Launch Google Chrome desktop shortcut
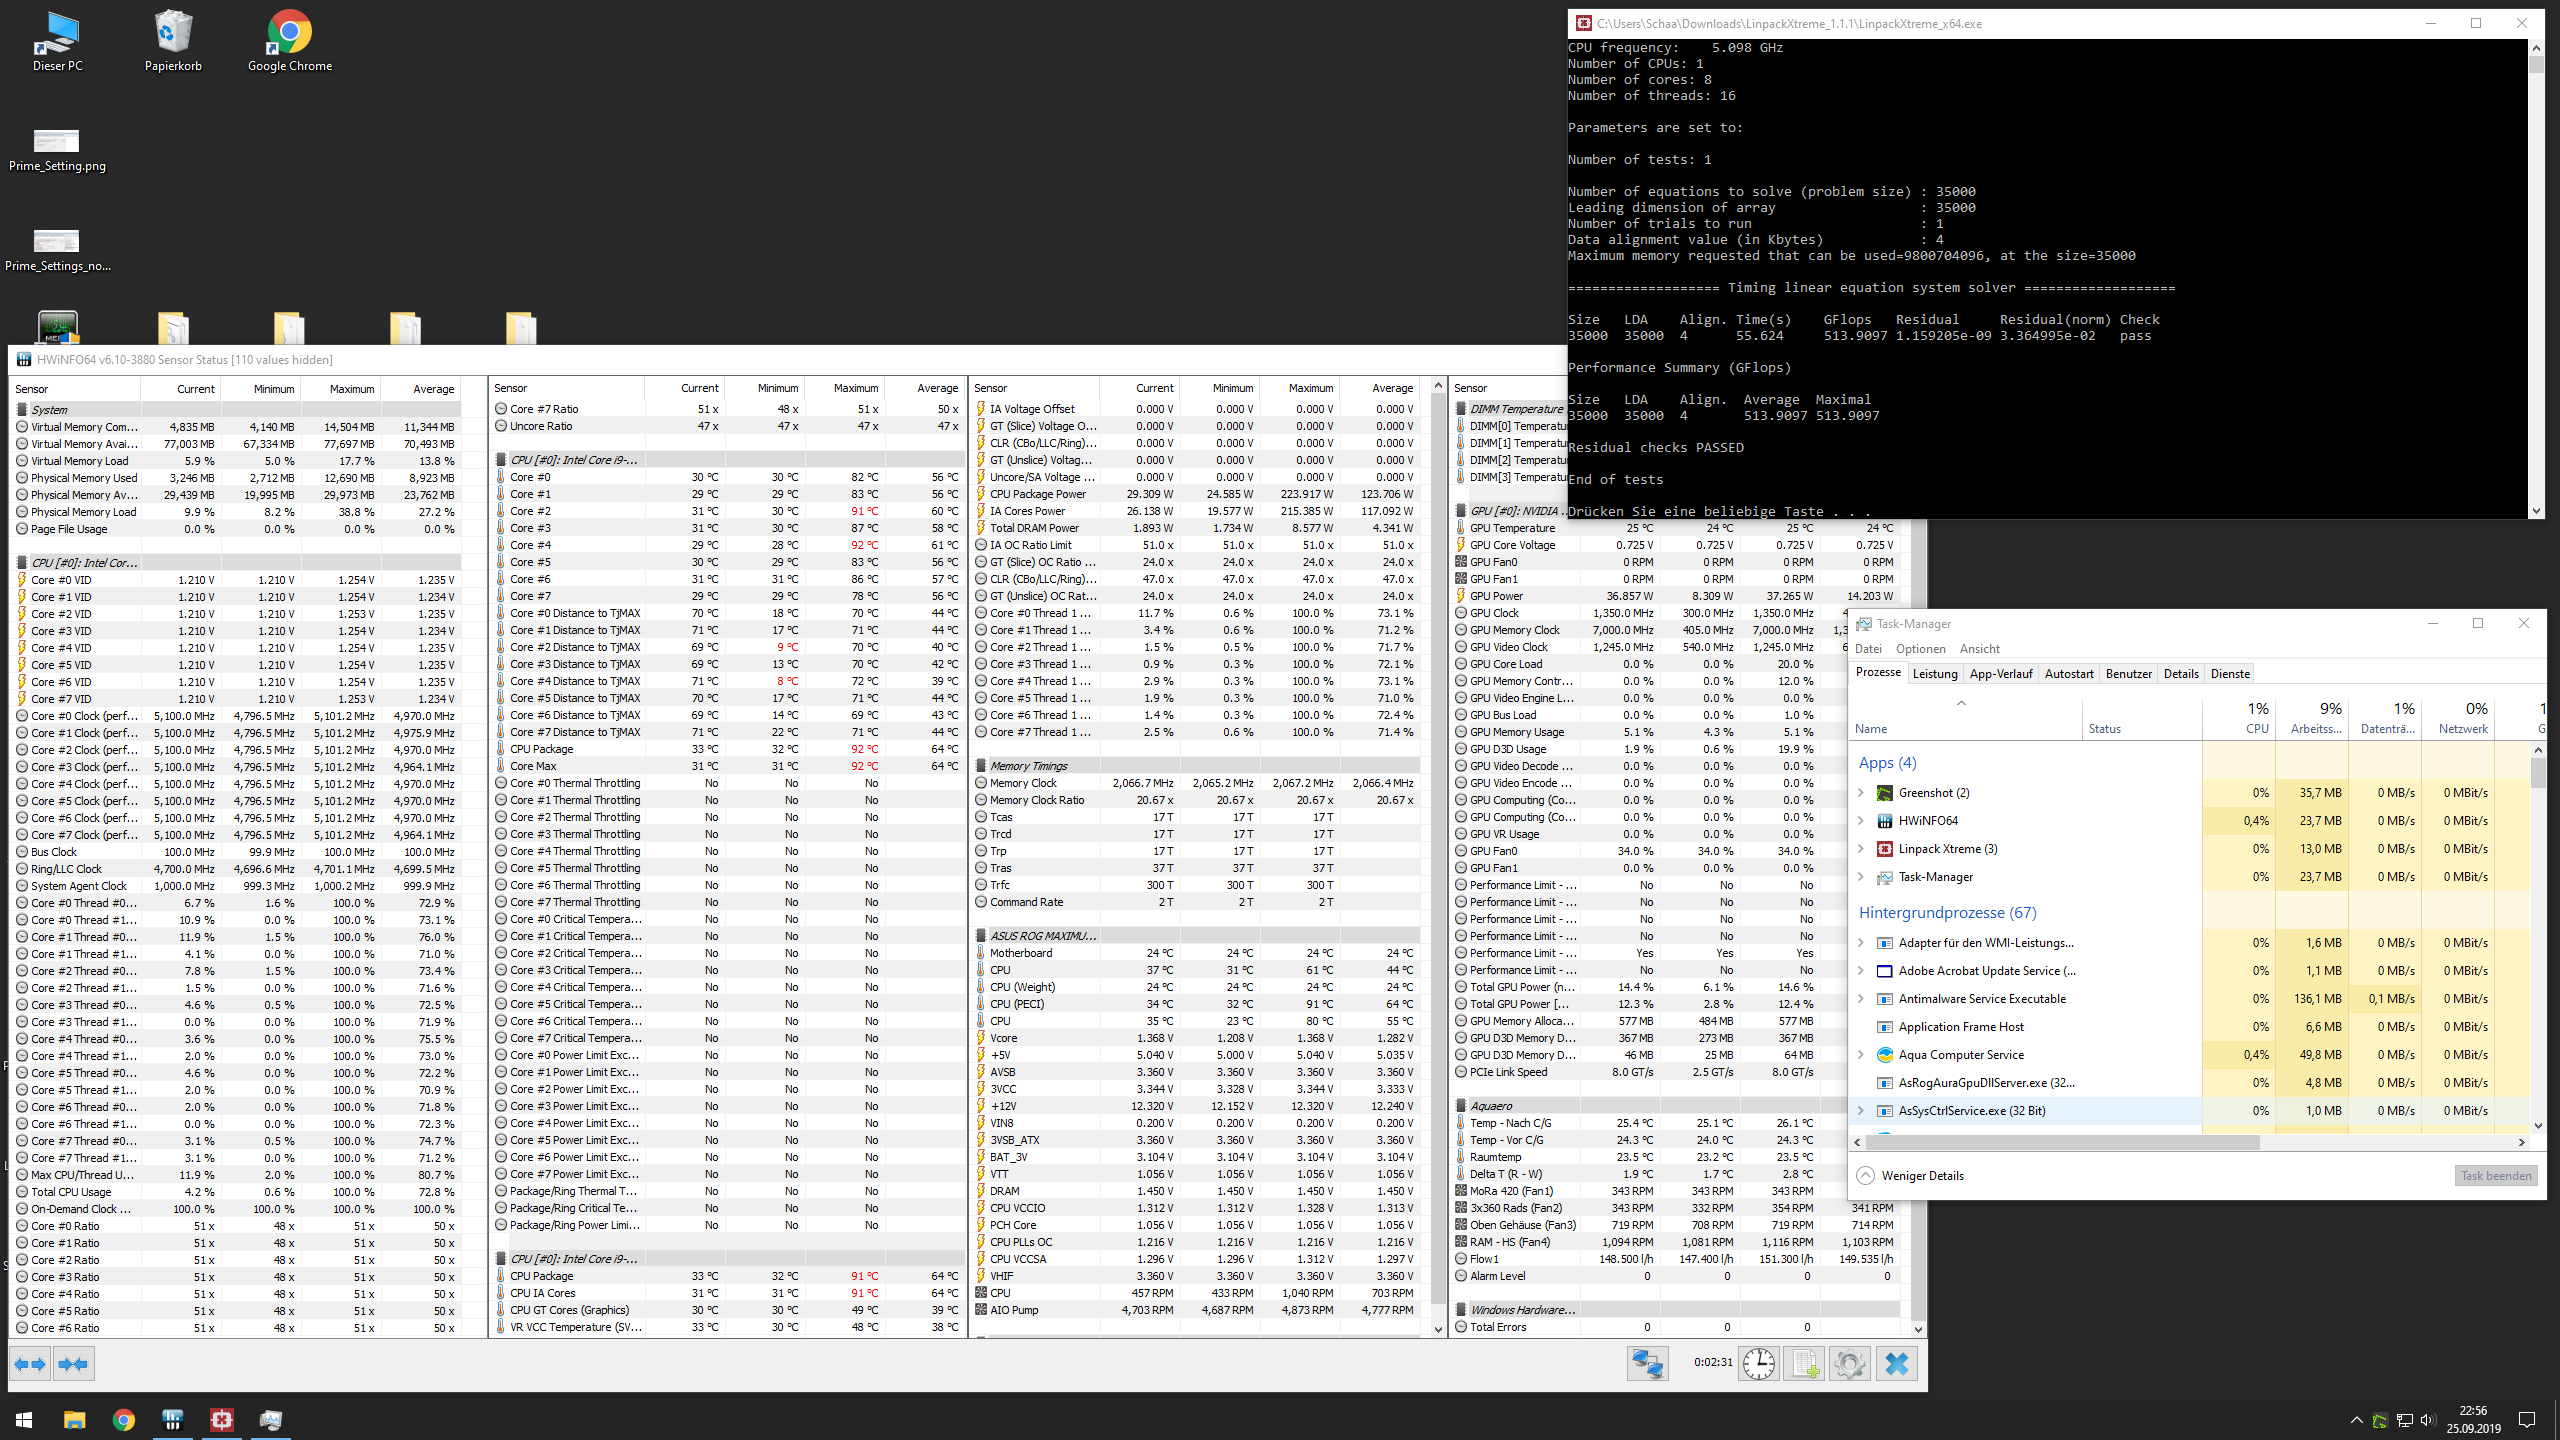The height and width of the screenshot is (1440, 2560). 290,42
